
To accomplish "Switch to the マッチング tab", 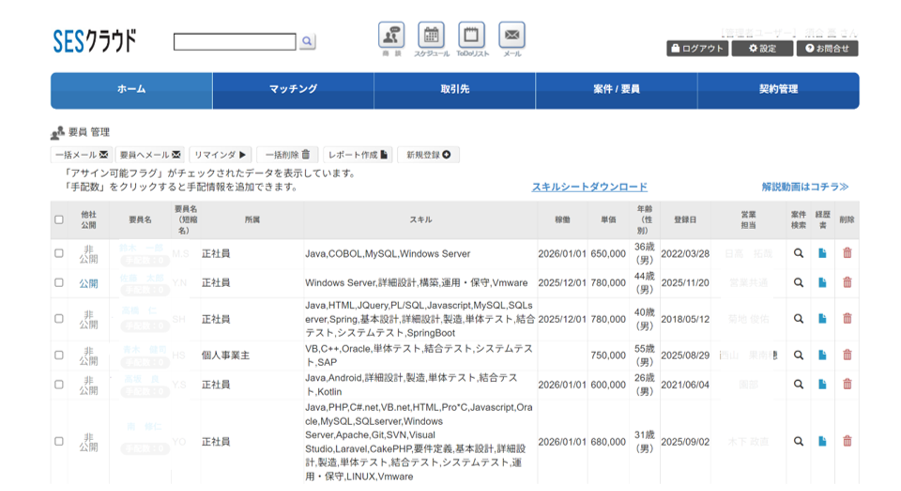I will coord(293,90).
